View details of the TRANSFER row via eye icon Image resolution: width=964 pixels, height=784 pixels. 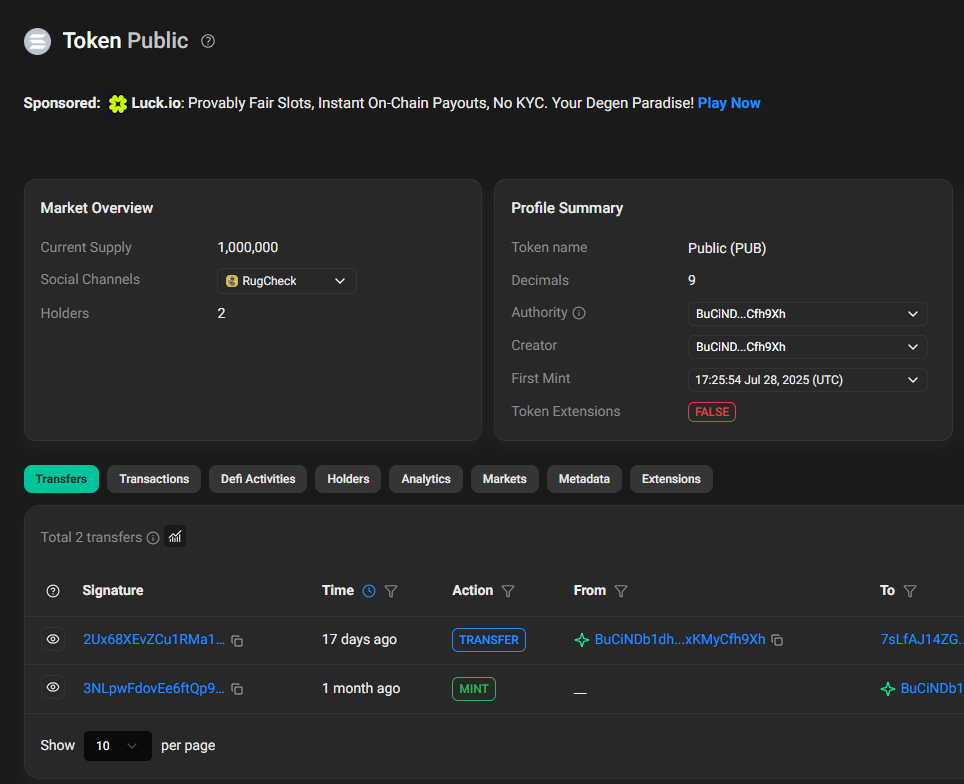(x=53, y=639)
